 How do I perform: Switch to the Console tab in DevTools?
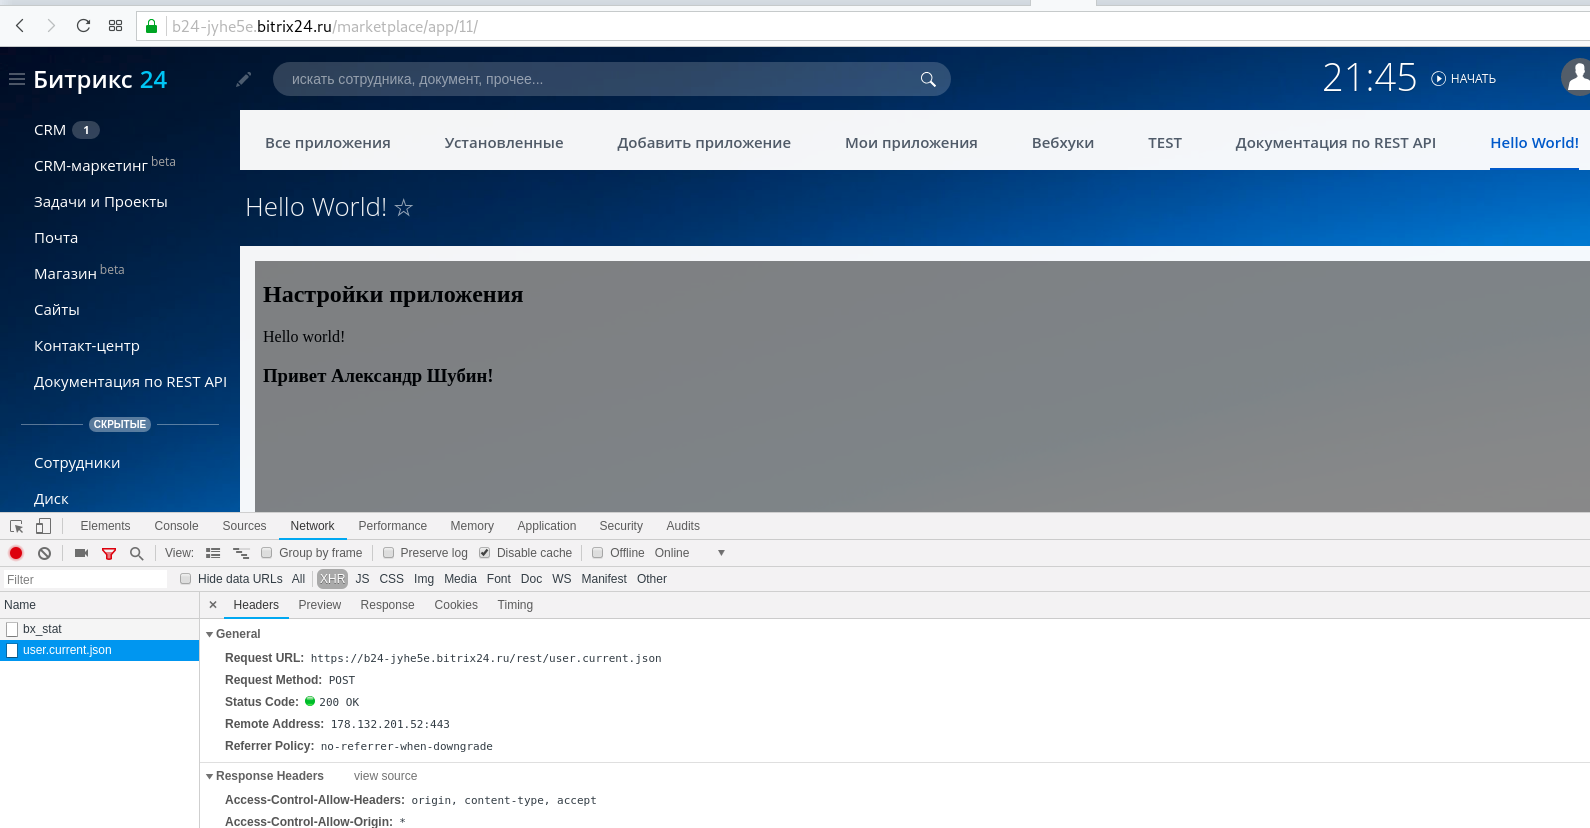pos(176,526)
